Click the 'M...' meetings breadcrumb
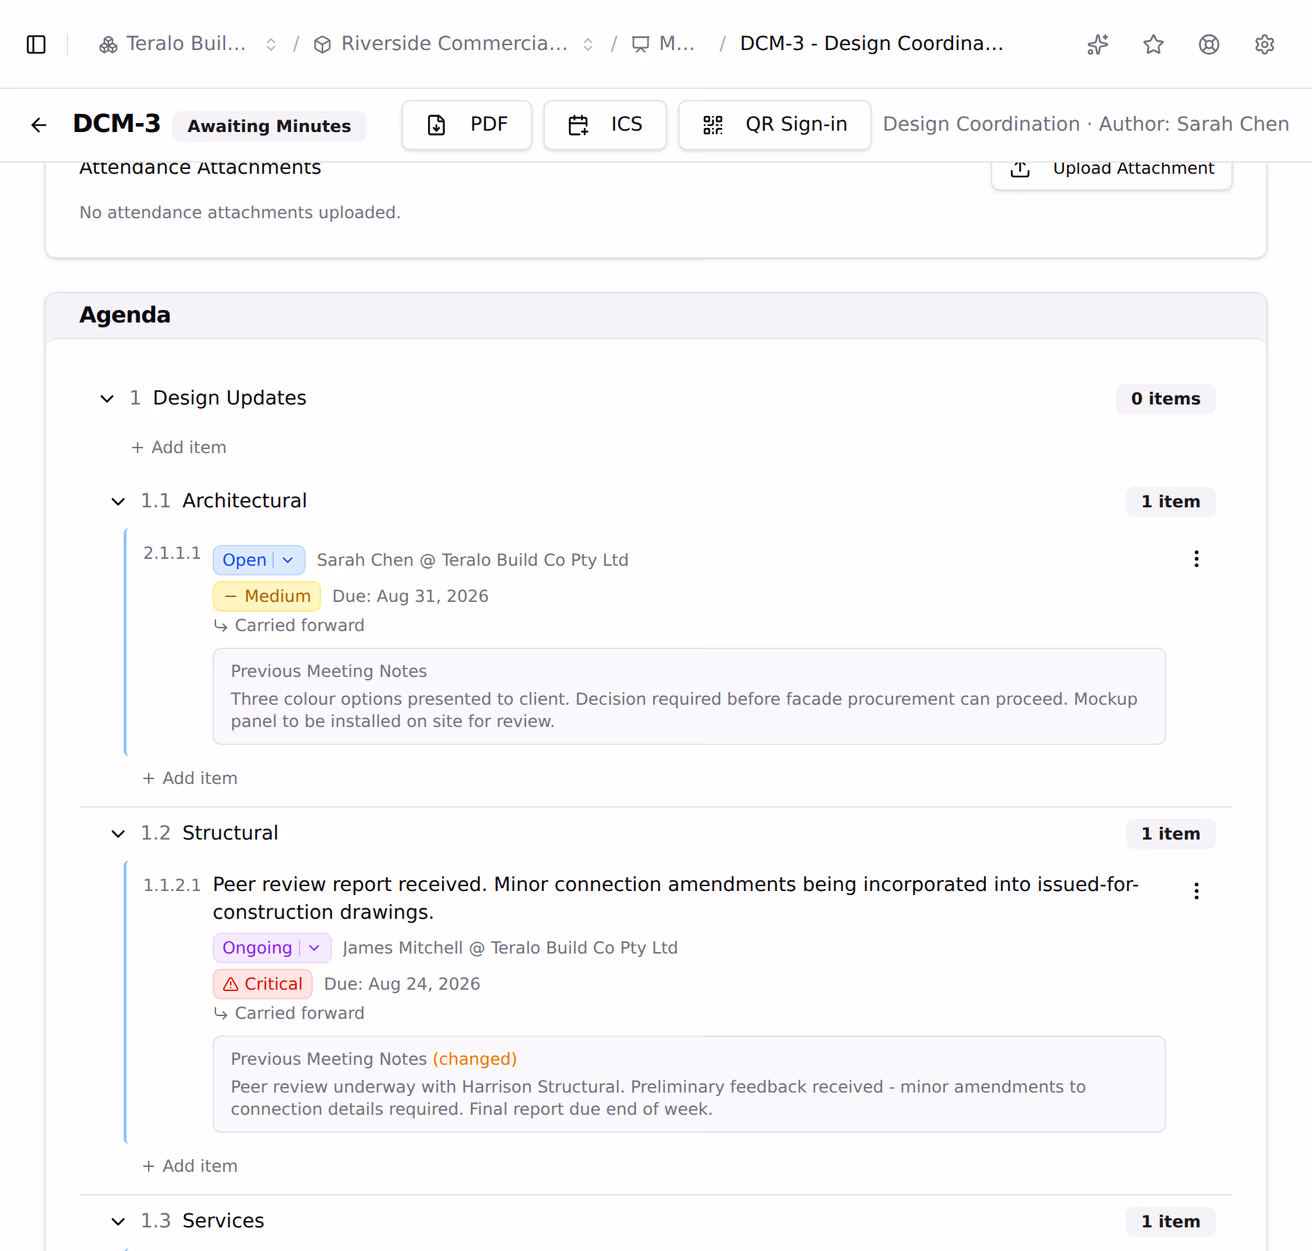 click(x=677, y=44)
